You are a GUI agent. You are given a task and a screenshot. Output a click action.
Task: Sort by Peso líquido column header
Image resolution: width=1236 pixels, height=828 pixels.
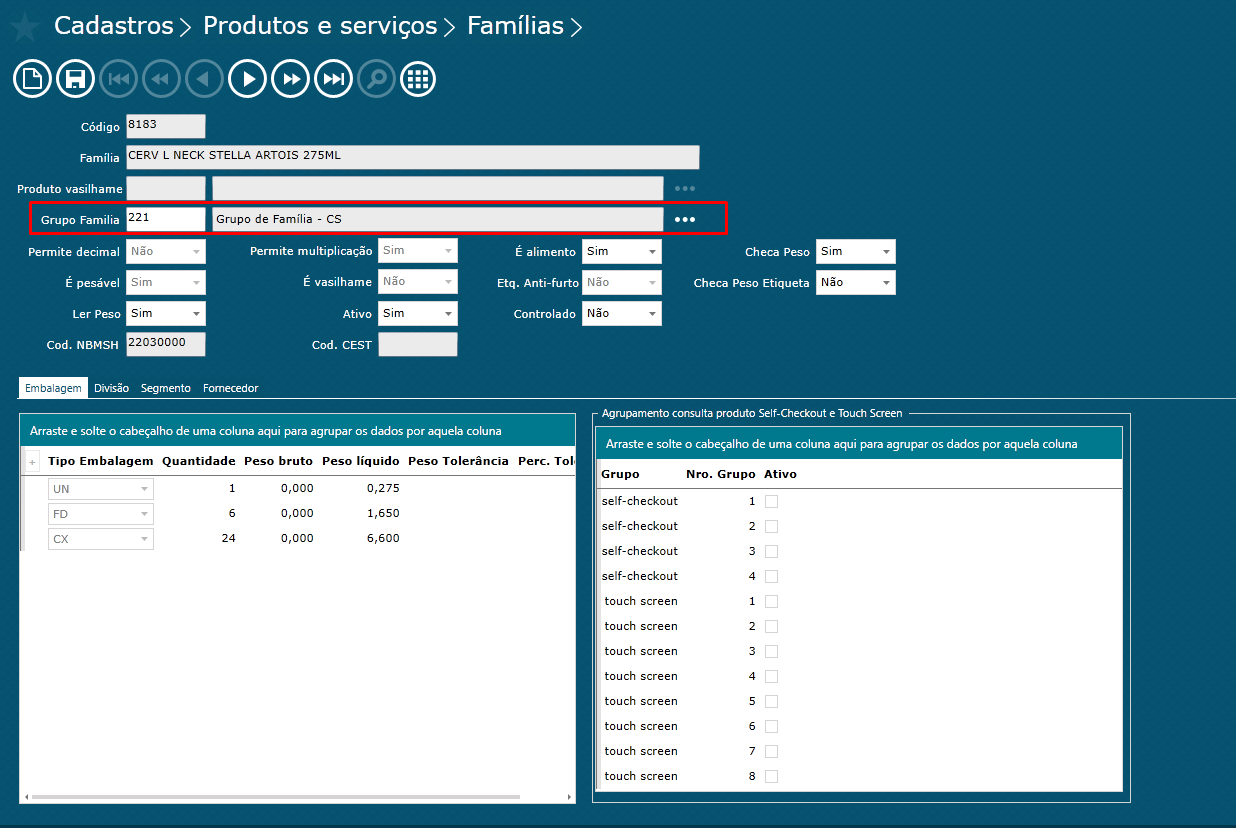coord(361,461)
